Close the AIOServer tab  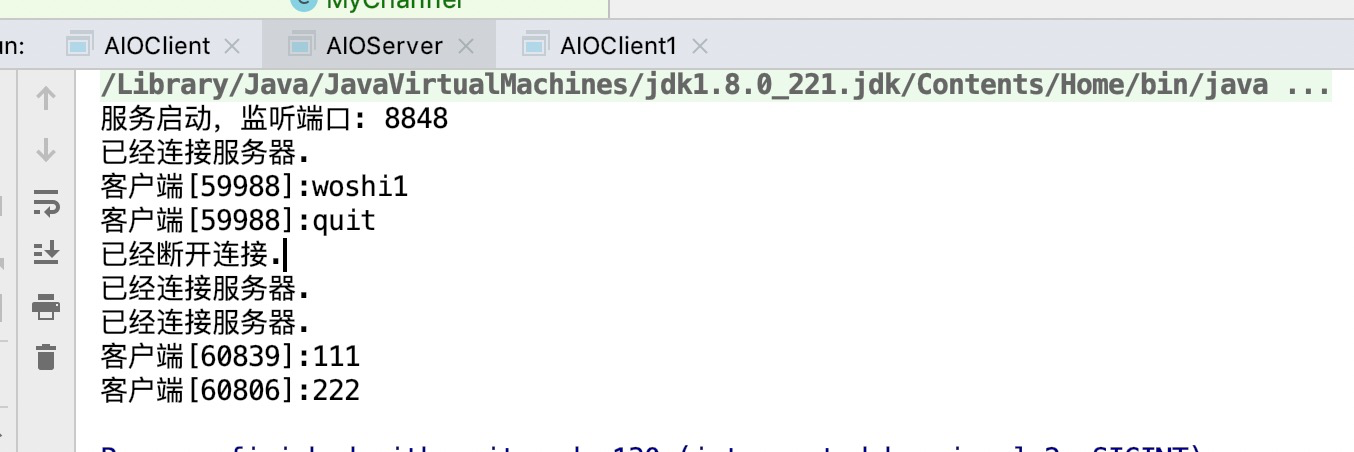466,46
